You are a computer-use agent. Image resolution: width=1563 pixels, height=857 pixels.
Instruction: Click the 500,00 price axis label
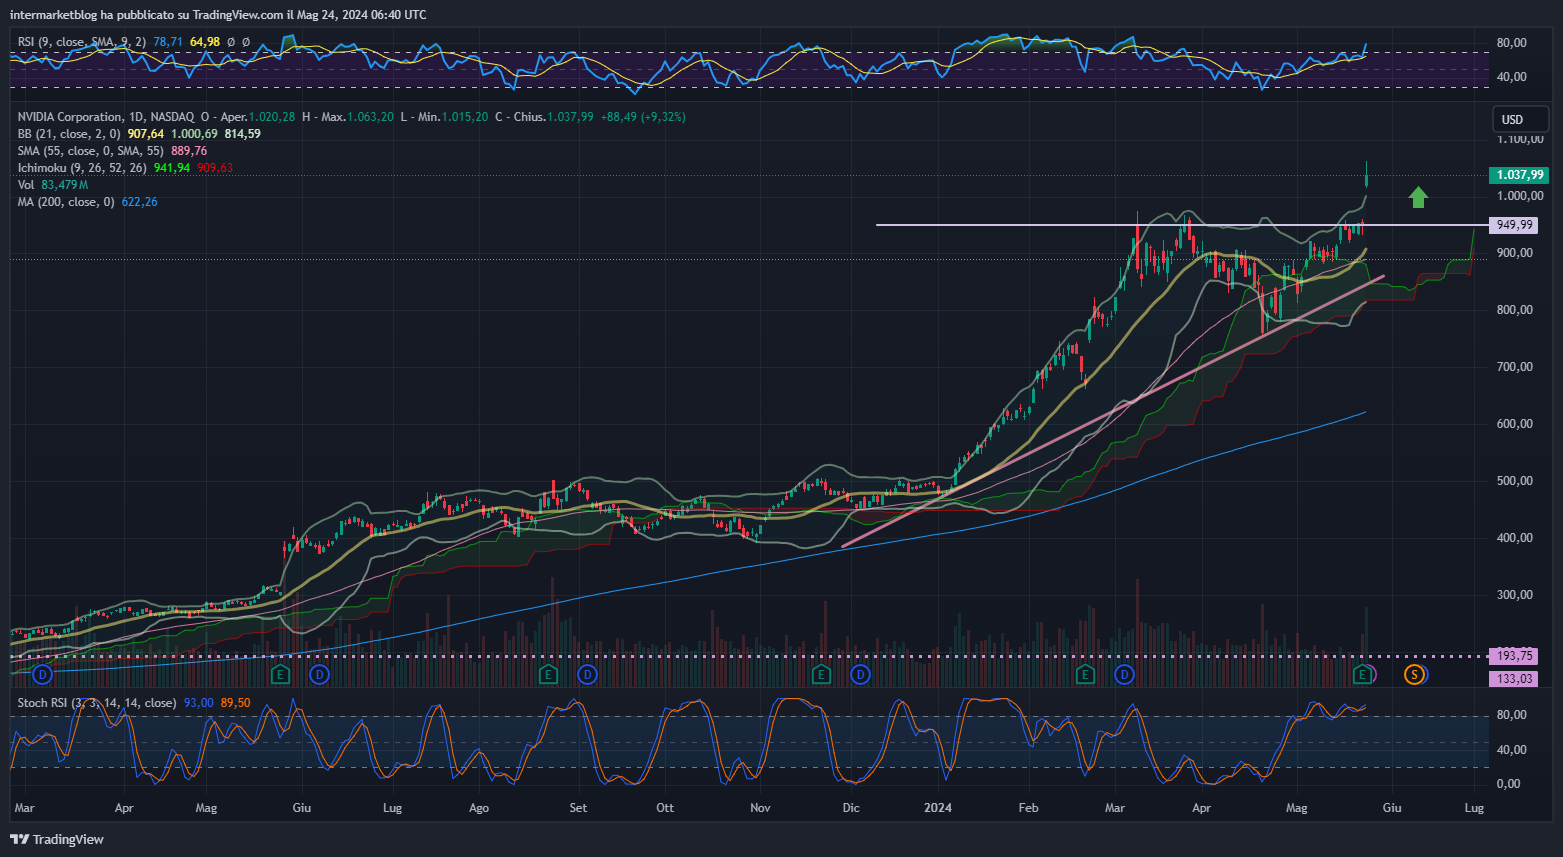tap(1515, 481)
